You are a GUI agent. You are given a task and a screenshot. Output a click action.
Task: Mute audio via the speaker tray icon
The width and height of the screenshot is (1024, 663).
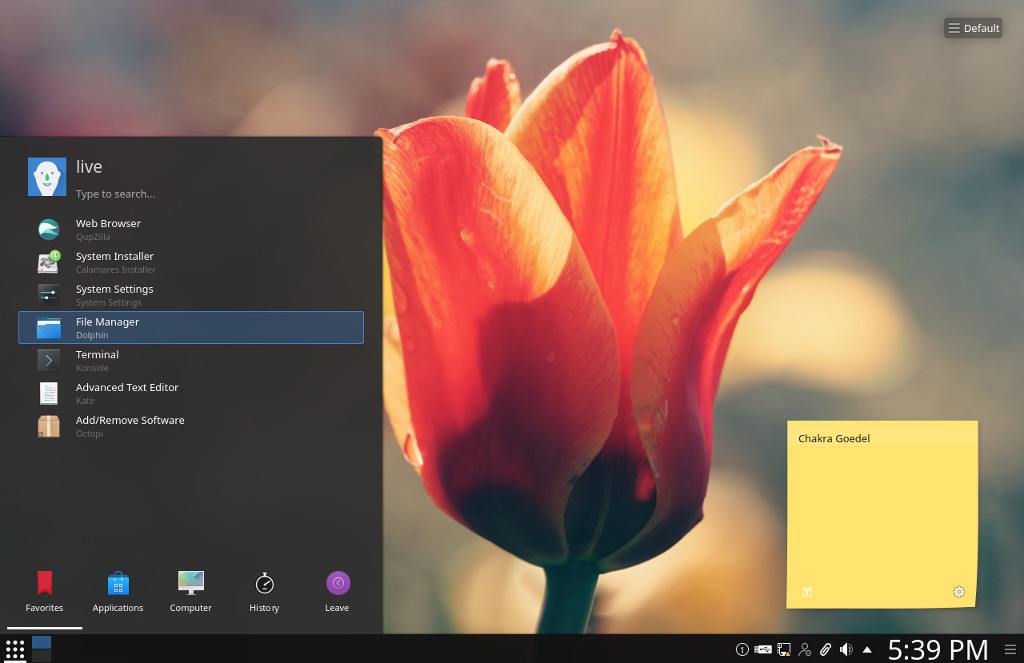click(x=846, y=649)
